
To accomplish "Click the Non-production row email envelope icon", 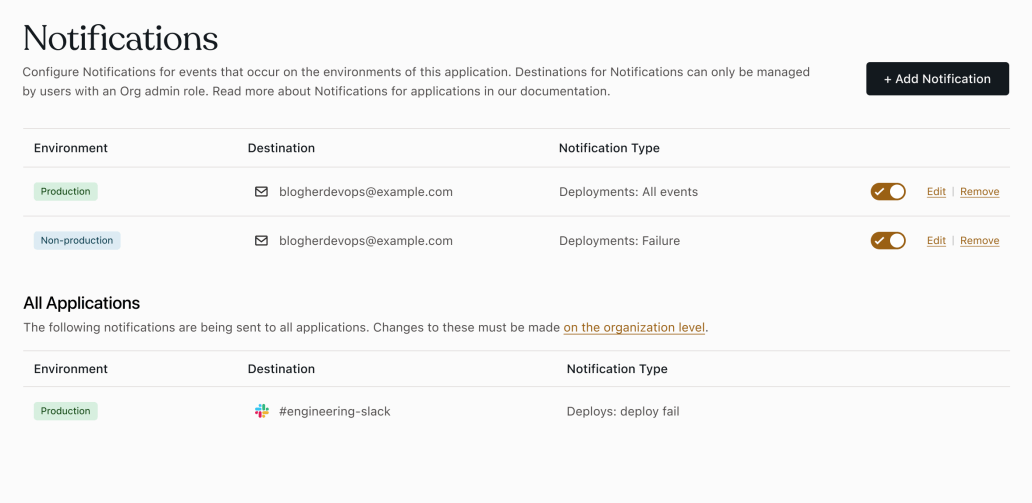I will click(261, 241).
